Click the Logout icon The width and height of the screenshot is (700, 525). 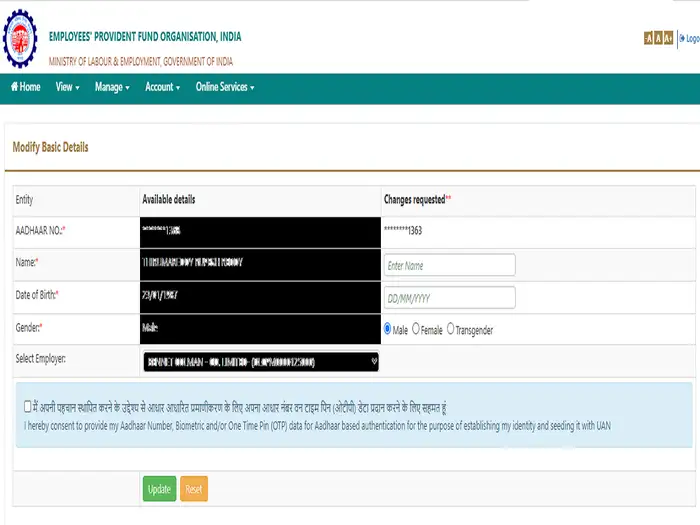coord(689,38)
